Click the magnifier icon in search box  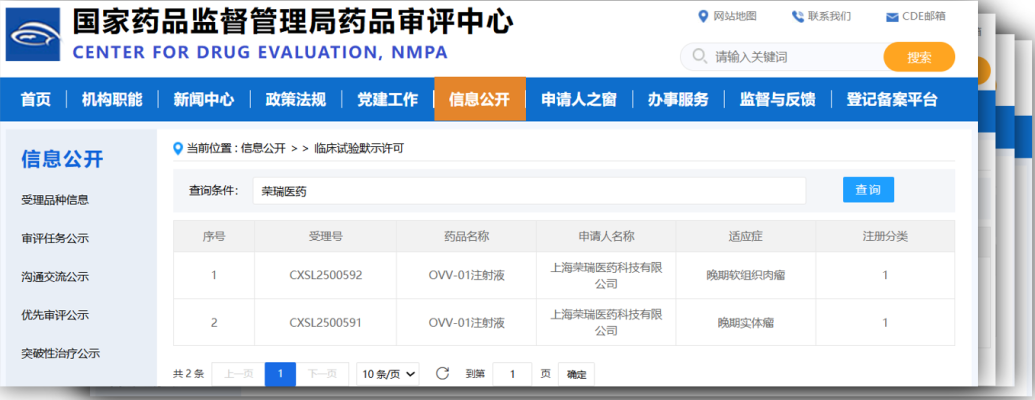click(699, 57)
